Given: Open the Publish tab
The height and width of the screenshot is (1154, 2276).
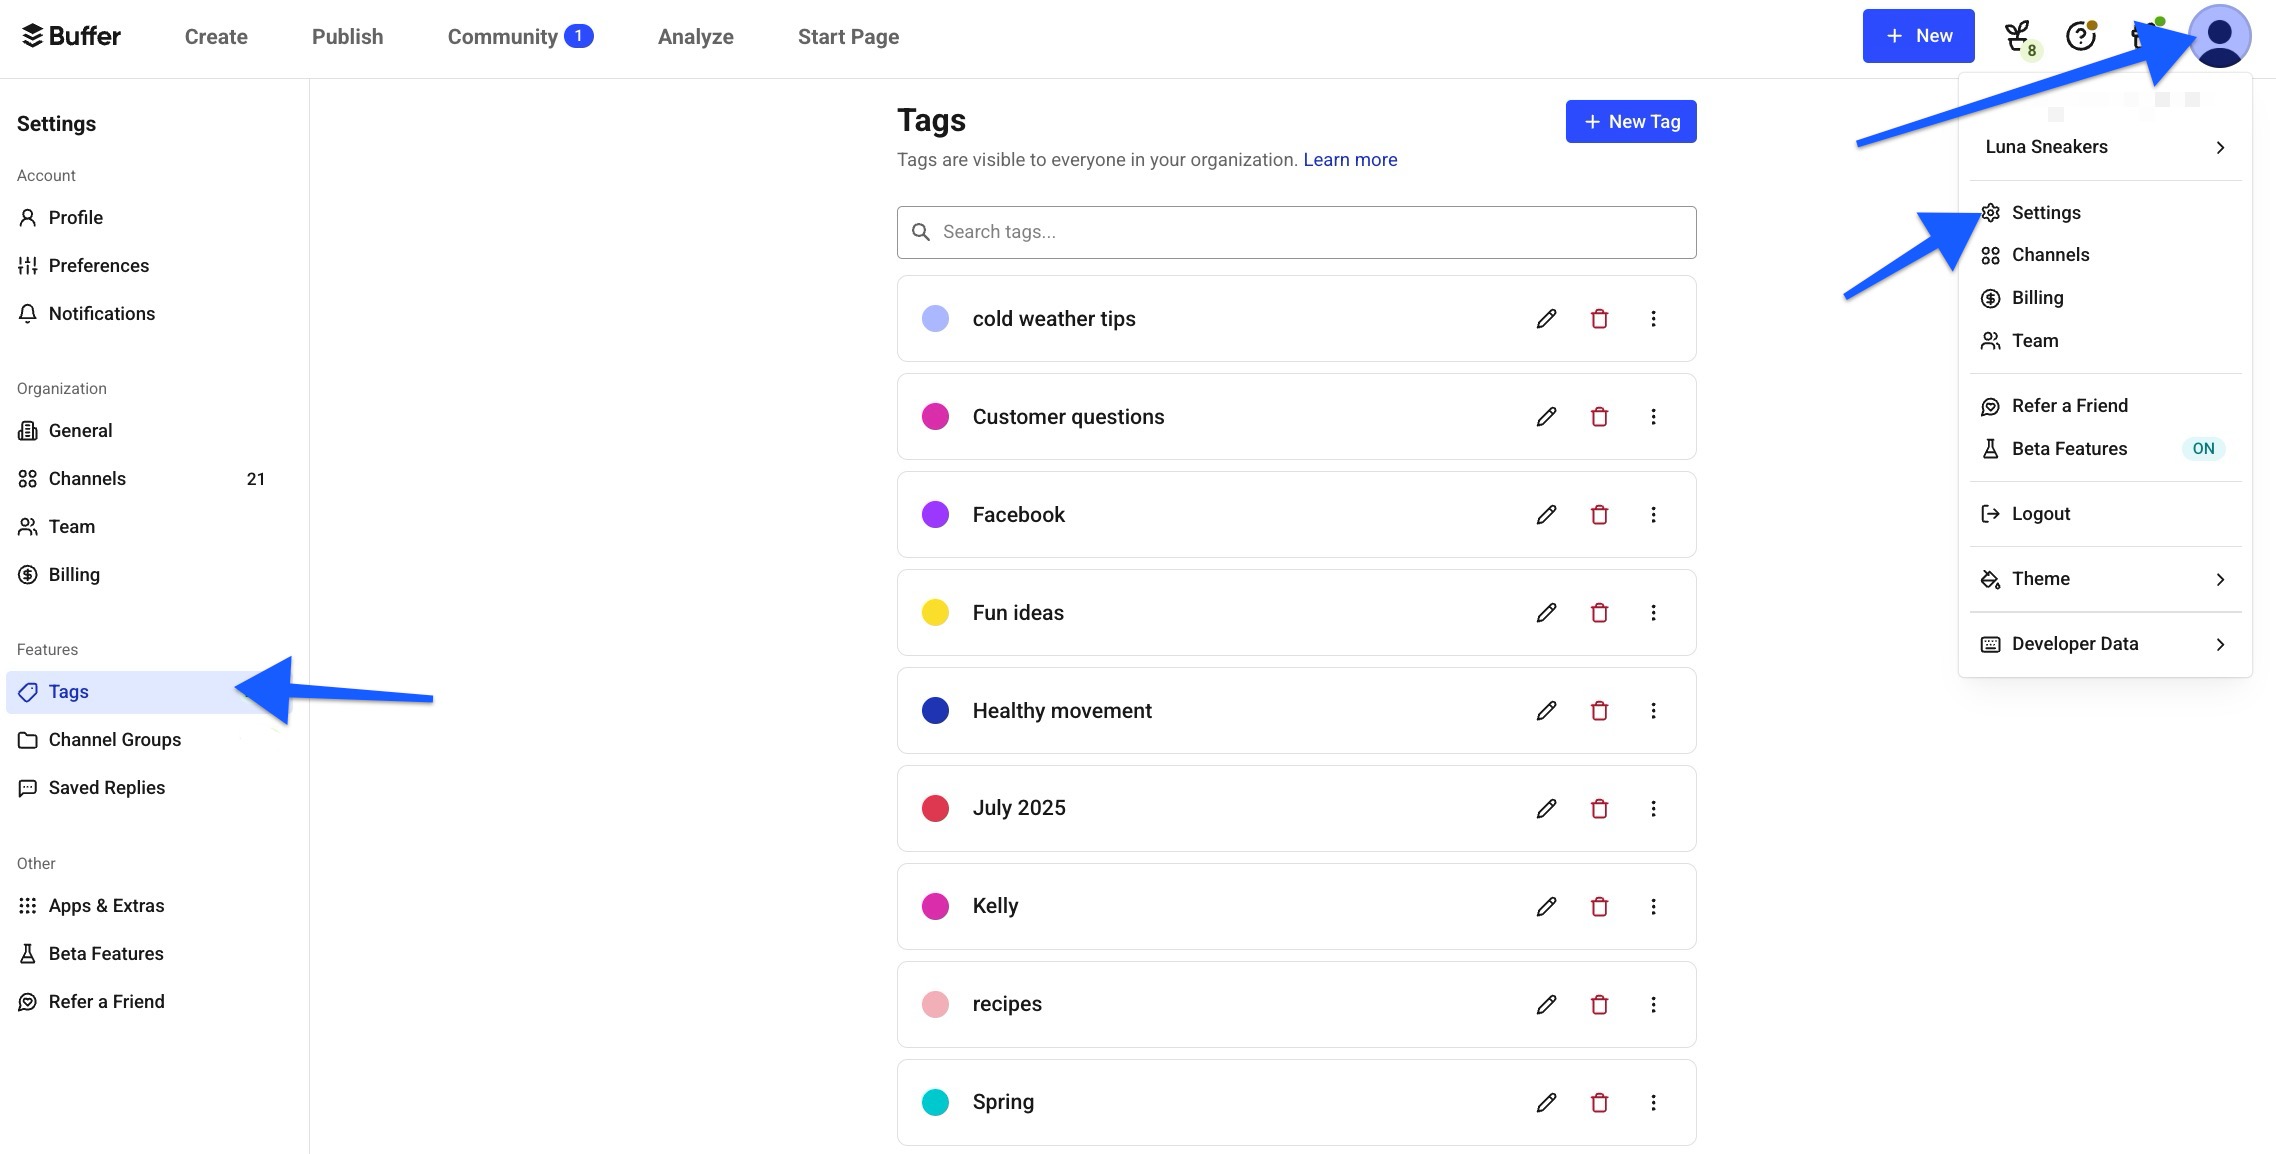Looking at the screenshot, I should coord(347,37).
